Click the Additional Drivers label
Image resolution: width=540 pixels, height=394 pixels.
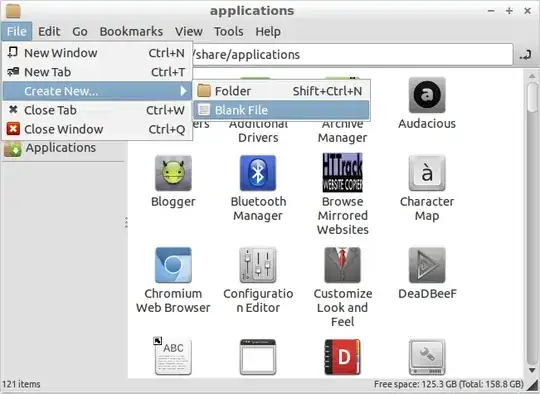(258, 131)
